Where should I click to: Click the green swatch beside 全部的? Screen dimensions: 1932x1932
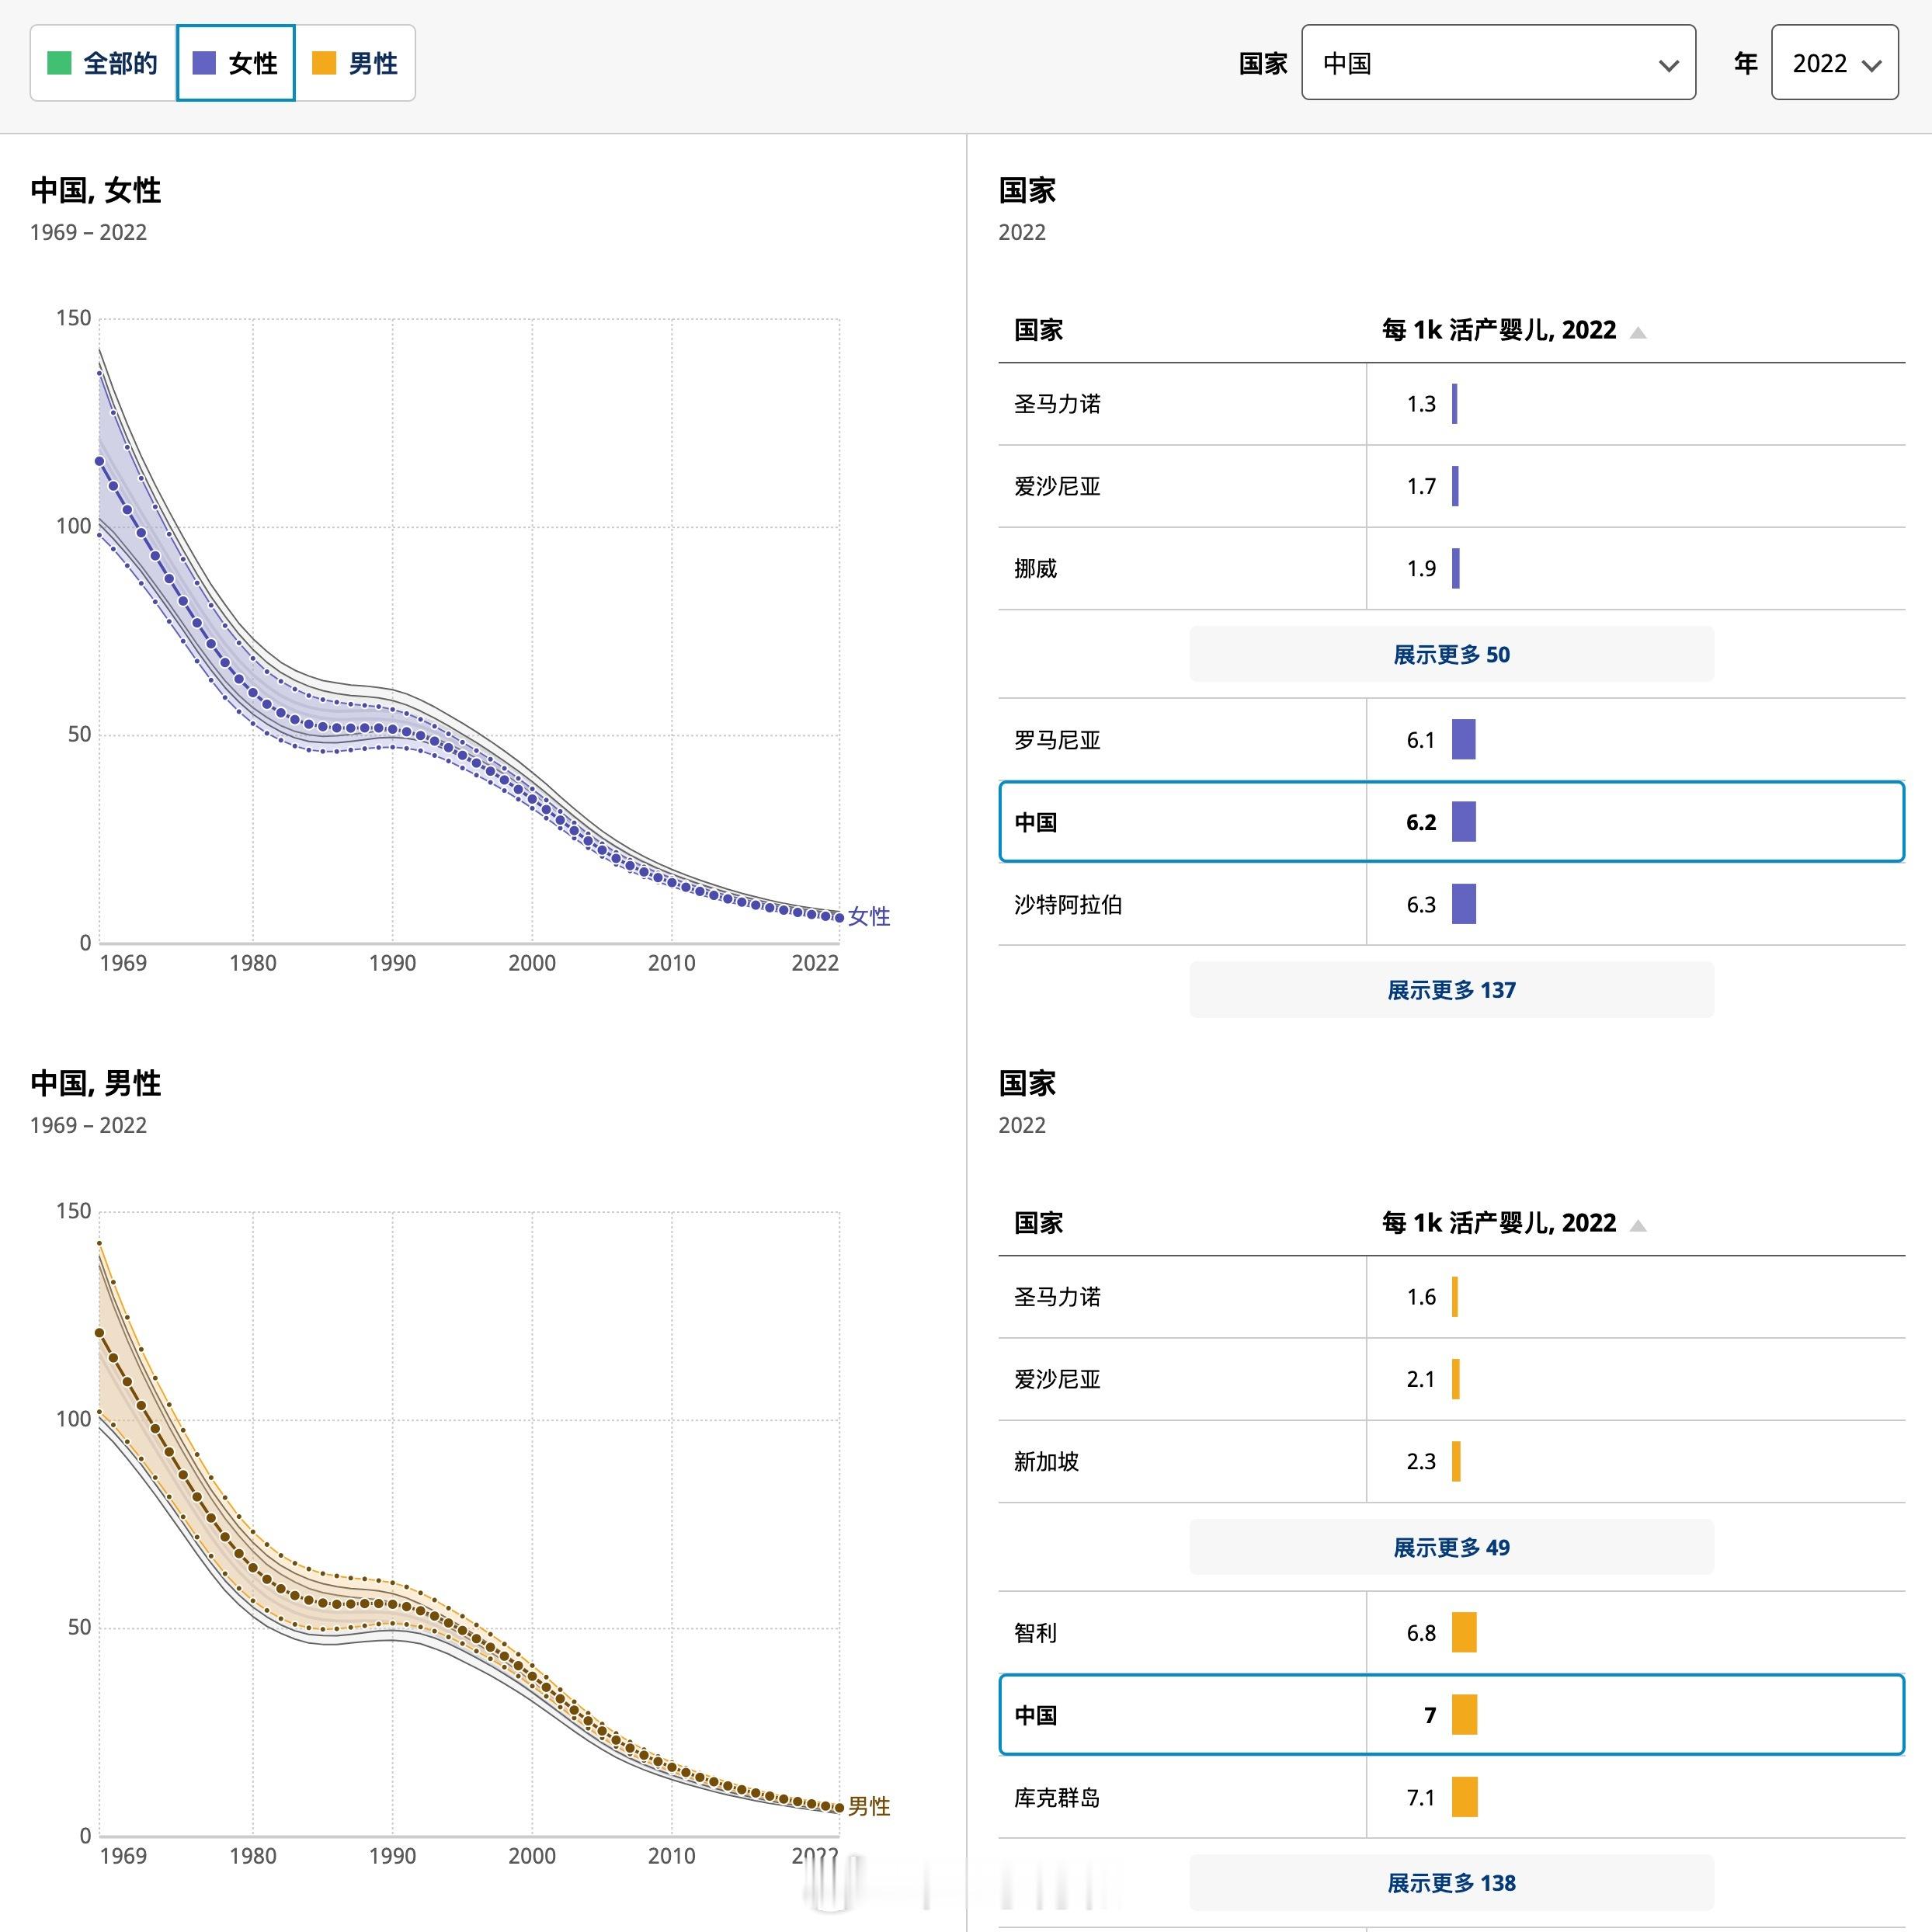point(59,63)
